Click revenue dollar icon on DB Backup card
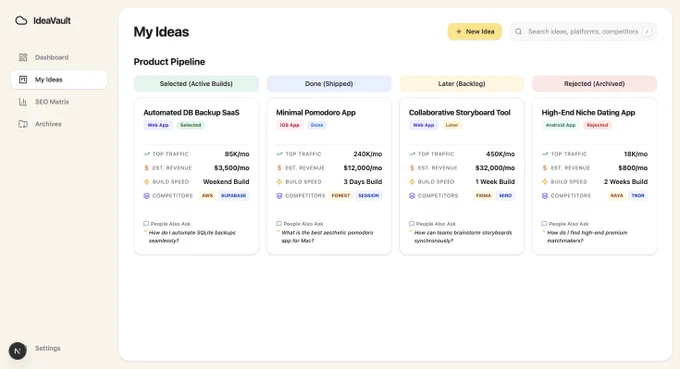Screen dimensions: 680x369 pos(147,168)
